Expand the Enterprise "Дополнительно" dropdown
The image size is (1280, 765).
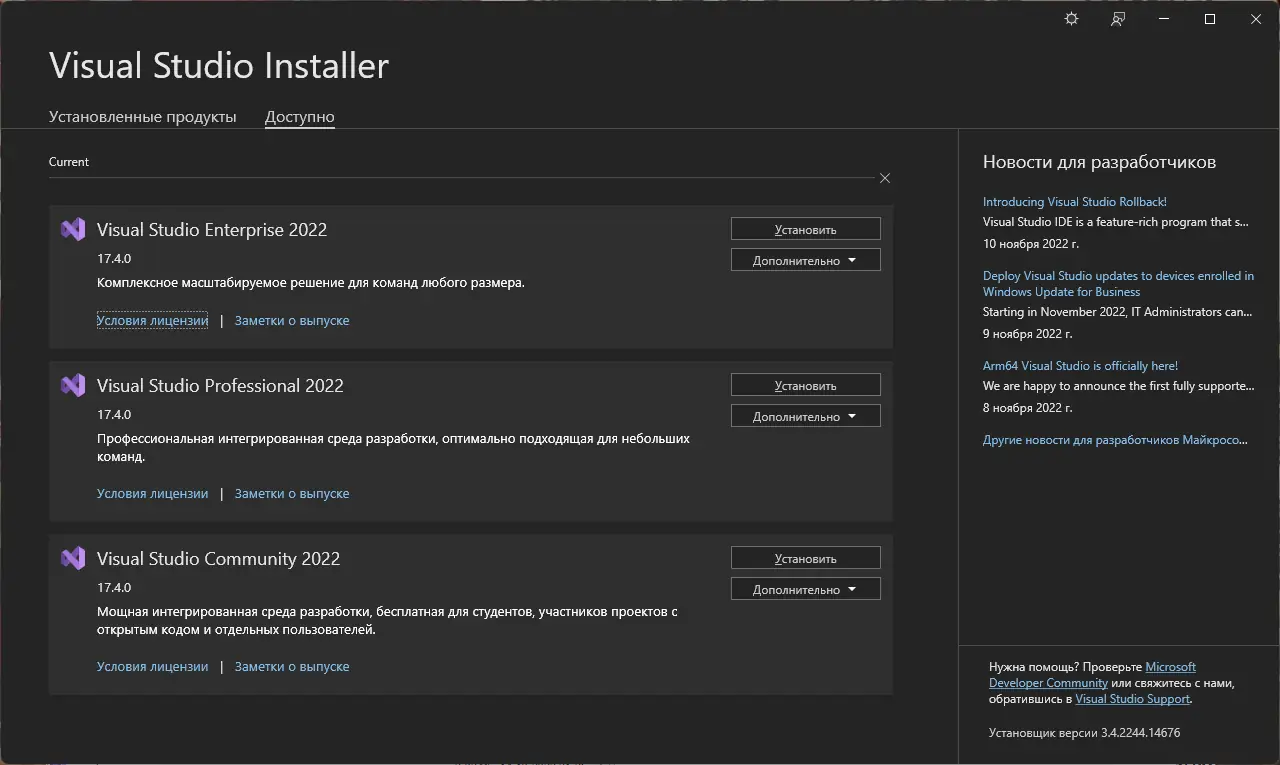tap(805, 260)
